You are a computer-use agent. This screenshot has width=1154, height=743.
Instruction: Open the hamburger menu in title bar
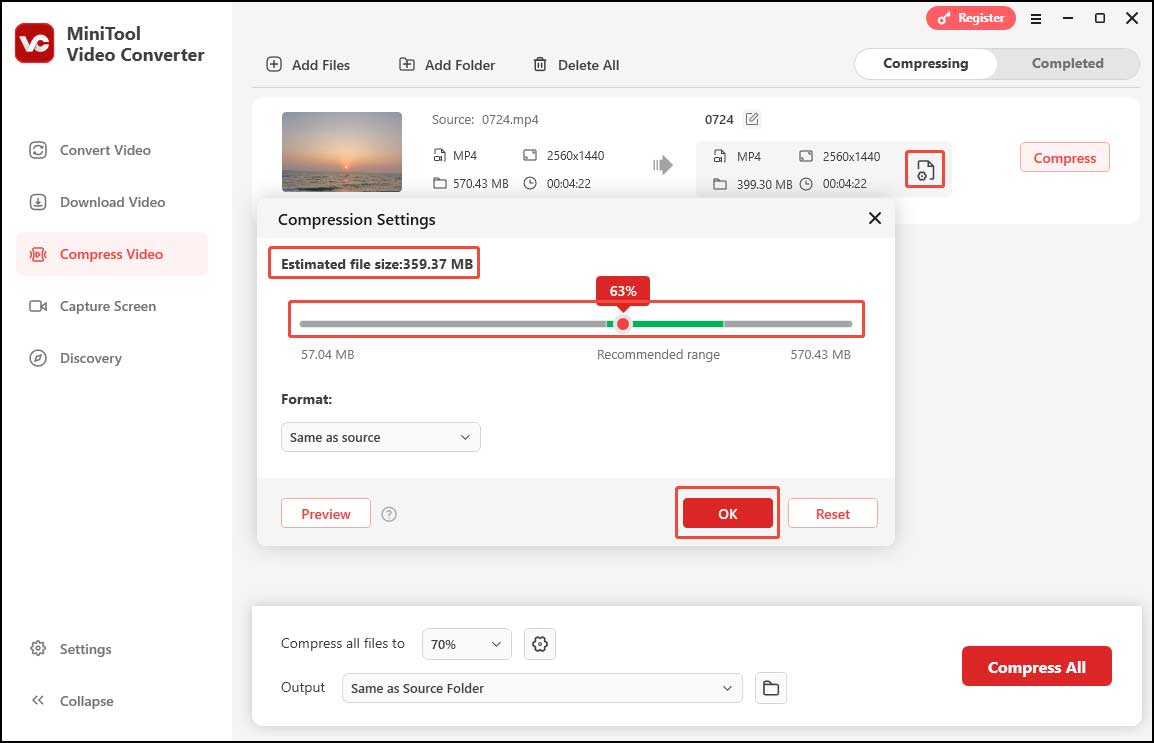1036,19
